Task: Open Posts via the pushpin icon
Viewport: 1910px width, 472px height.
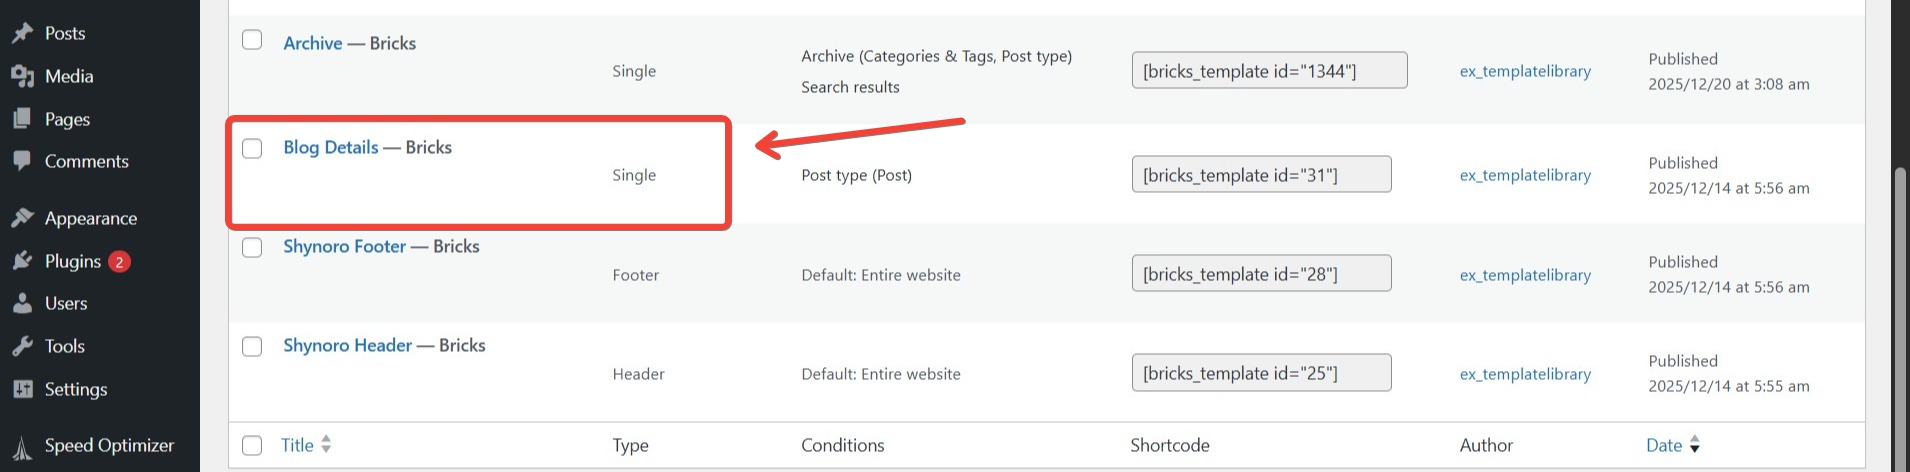Action: point(22,33)
